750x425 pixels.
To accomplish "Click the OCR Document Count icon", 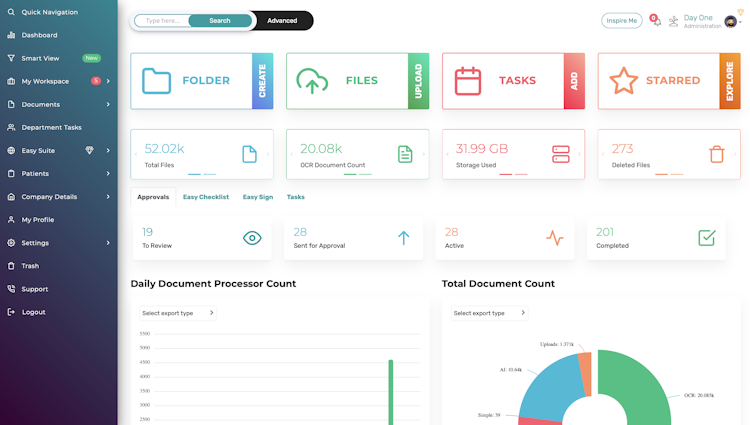I will [405, 154].
